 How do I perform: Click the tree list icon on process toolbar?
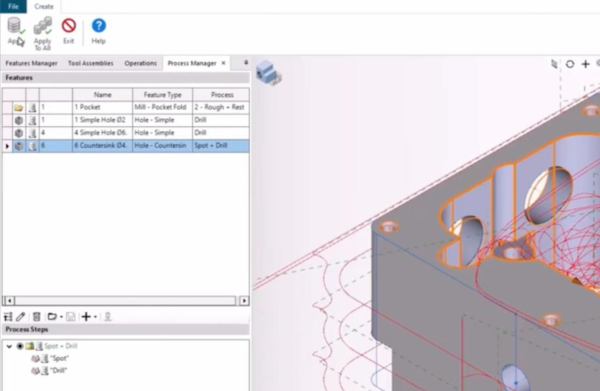(8, 317)
